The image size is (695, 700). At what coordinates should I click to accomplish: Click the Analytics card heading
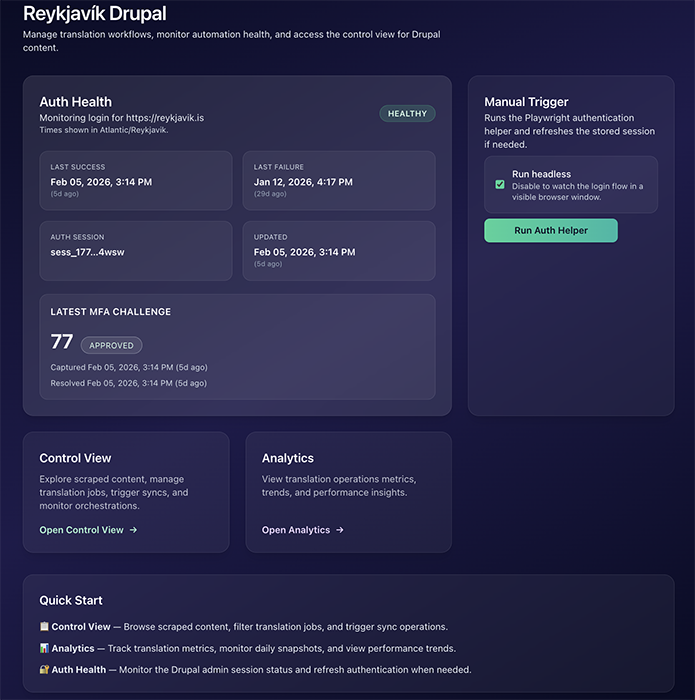click(288, 458)
